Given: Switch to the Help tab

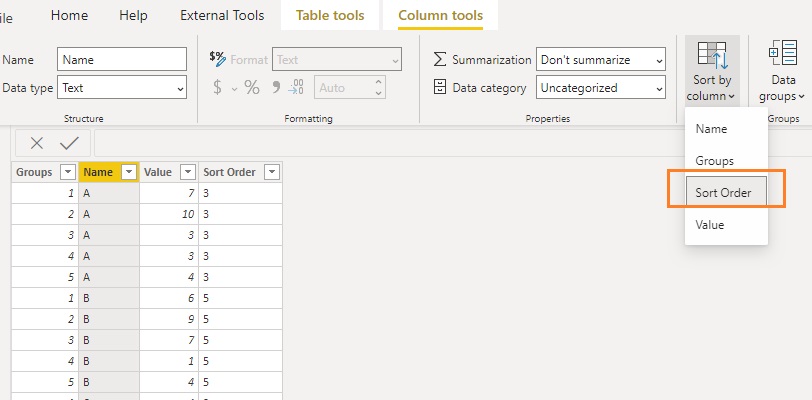Looking at the screenshot, I should (x=133, y=16).
